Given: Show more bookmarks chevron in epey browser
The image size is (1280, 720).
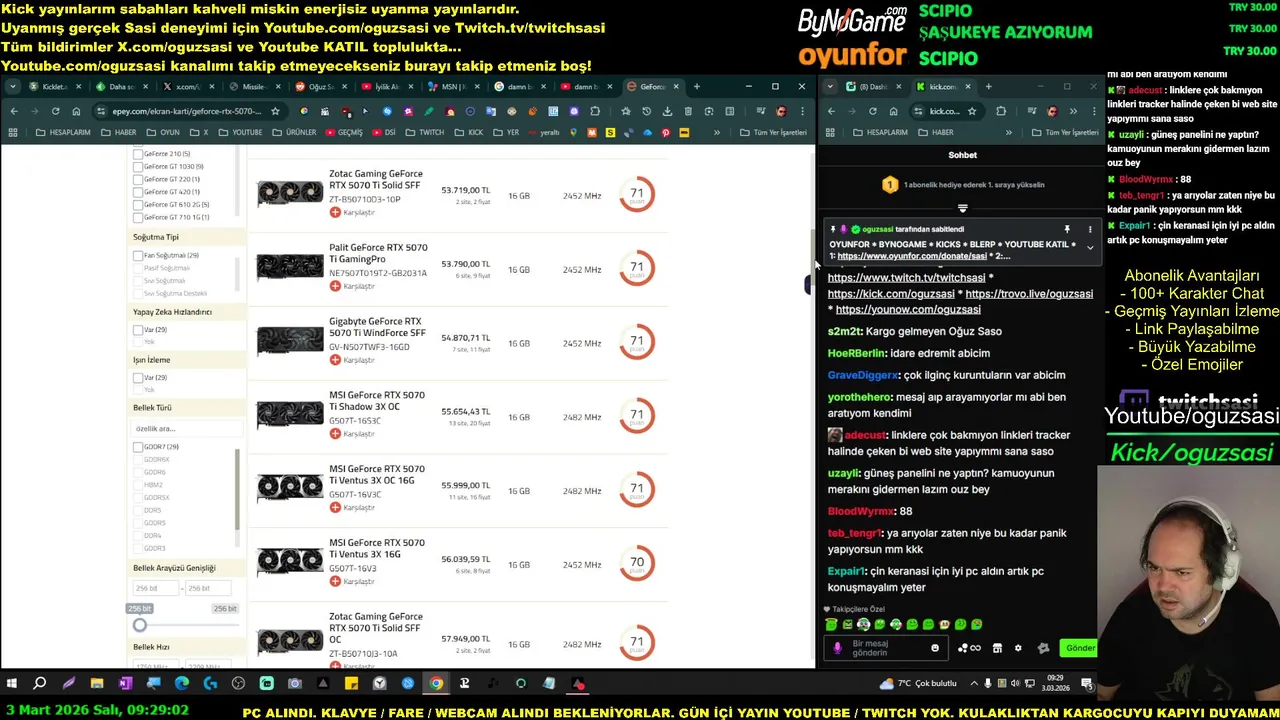Looking at the screenshot, I should click(x=716, y=132).
